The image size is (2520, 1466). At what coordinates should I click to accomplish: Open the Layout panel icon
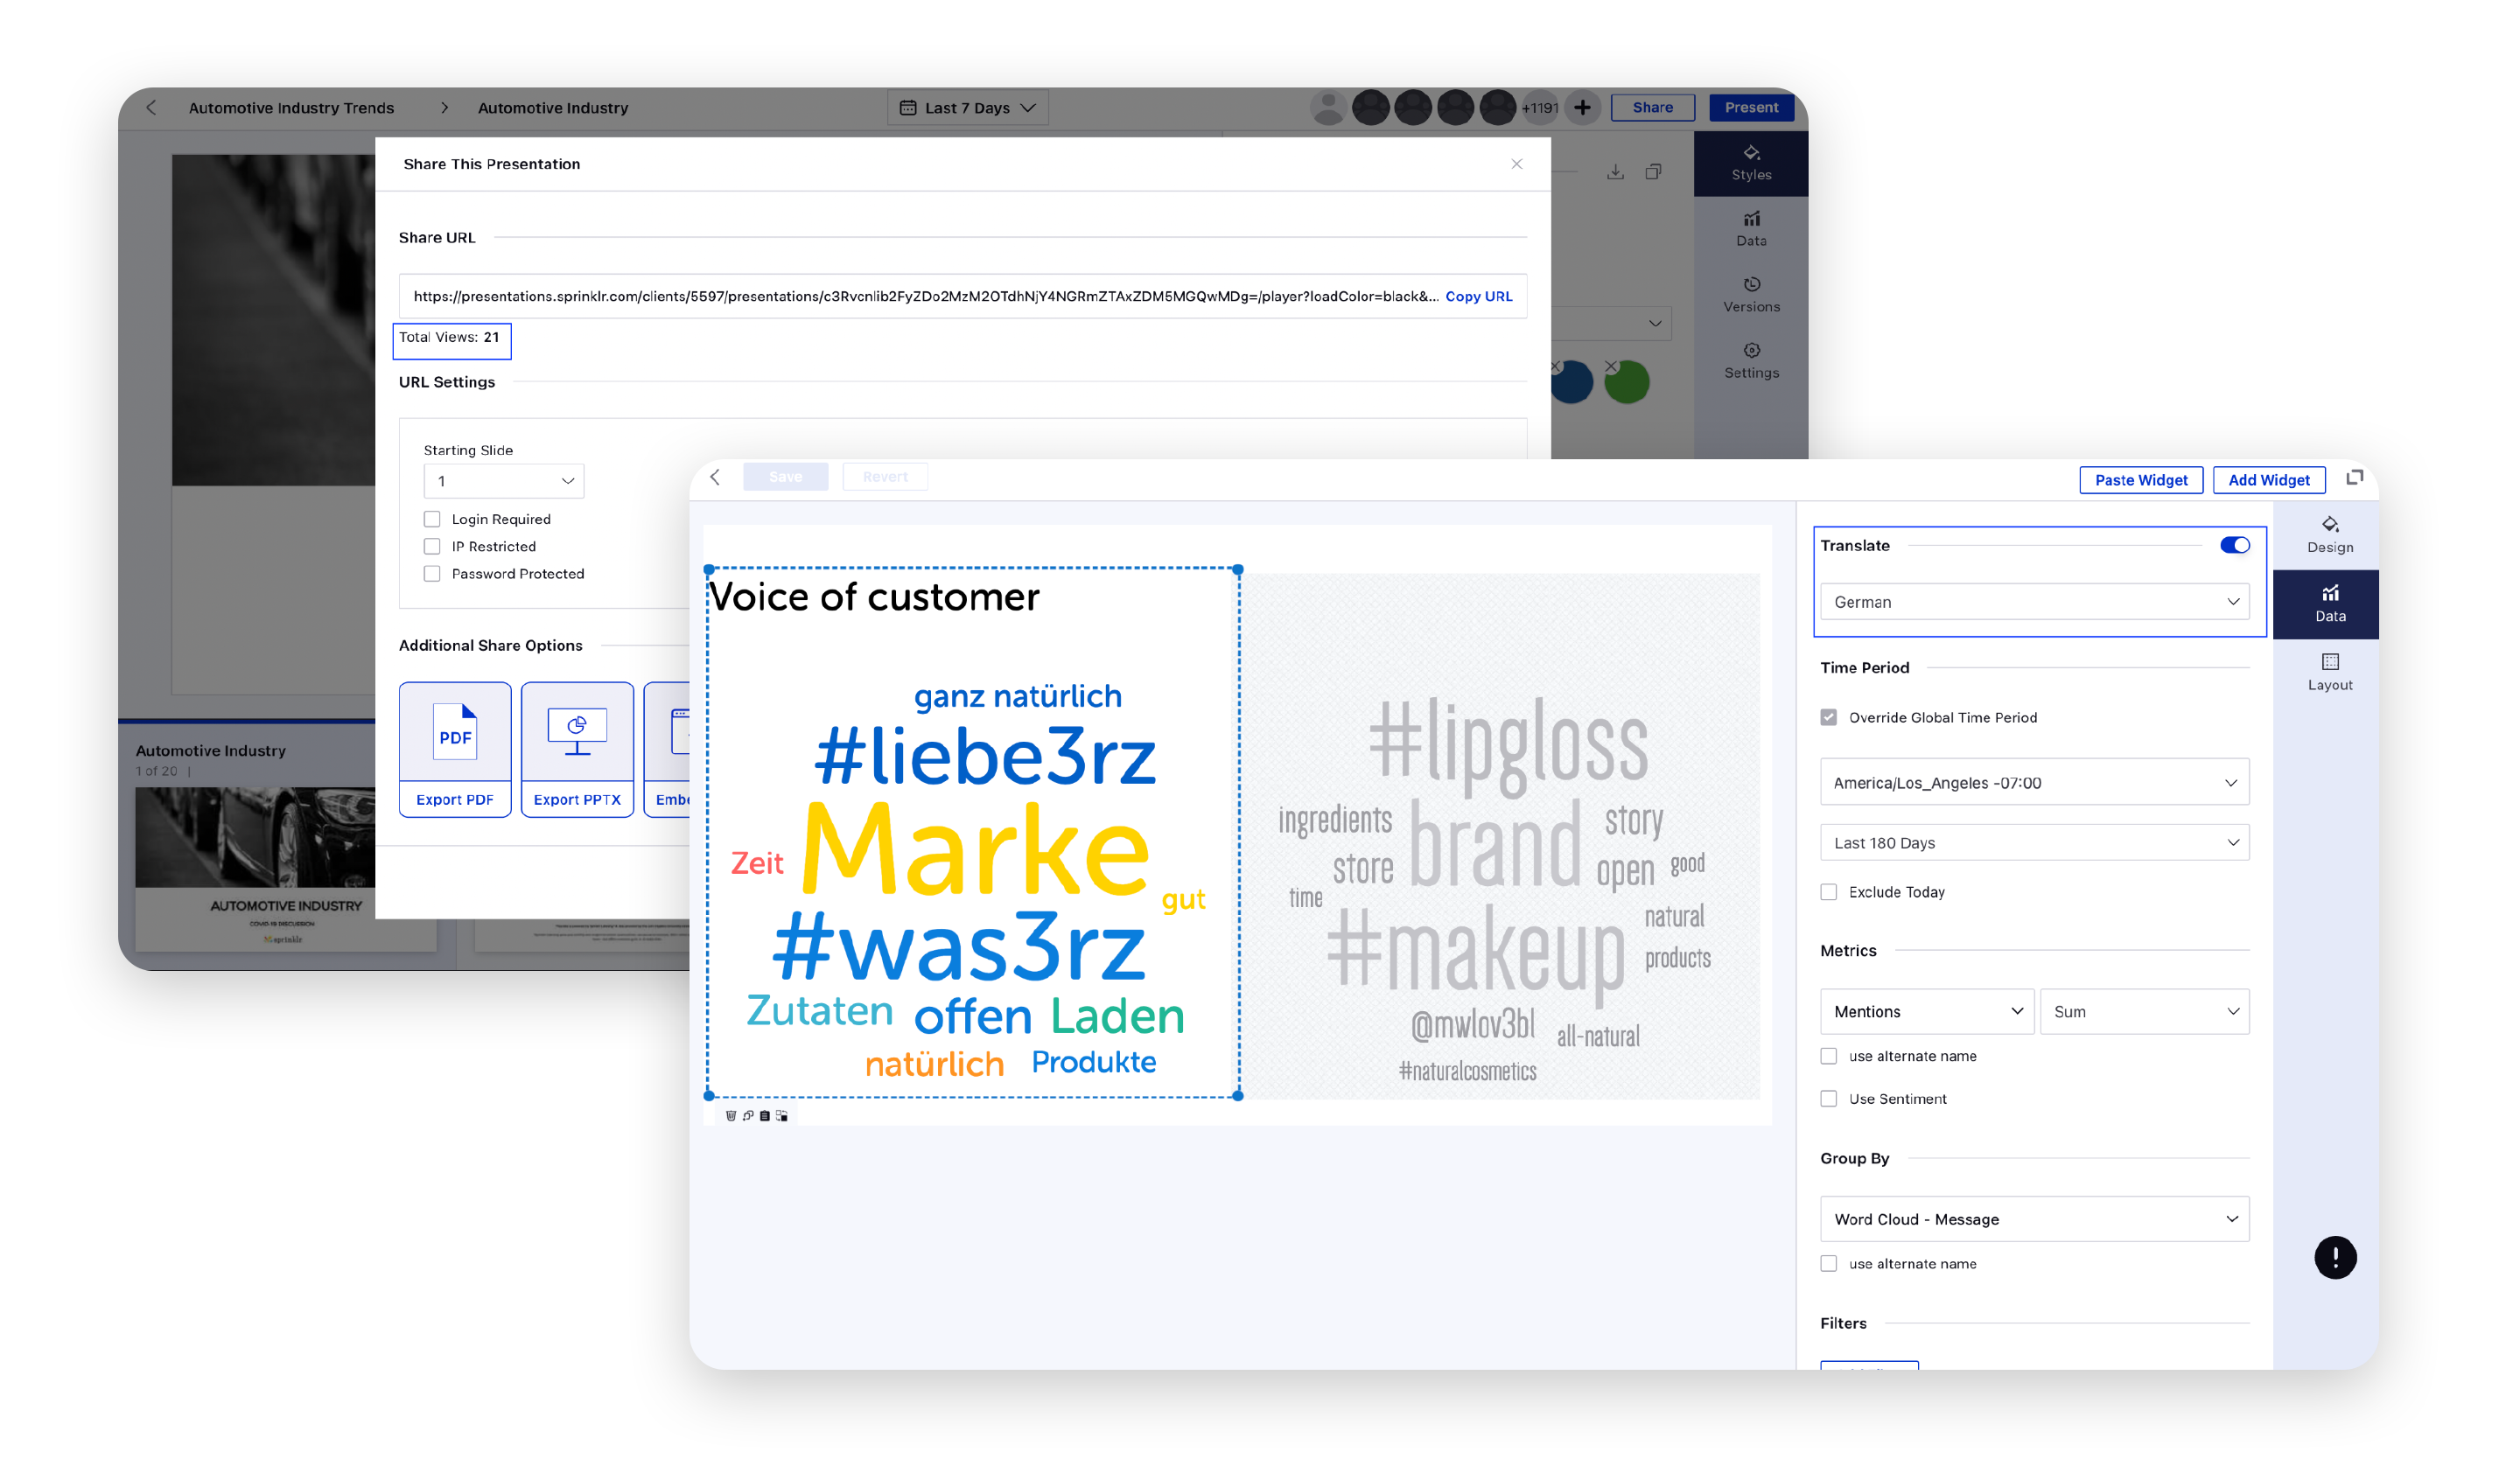pyautogui.click(x=2329, y=662)
